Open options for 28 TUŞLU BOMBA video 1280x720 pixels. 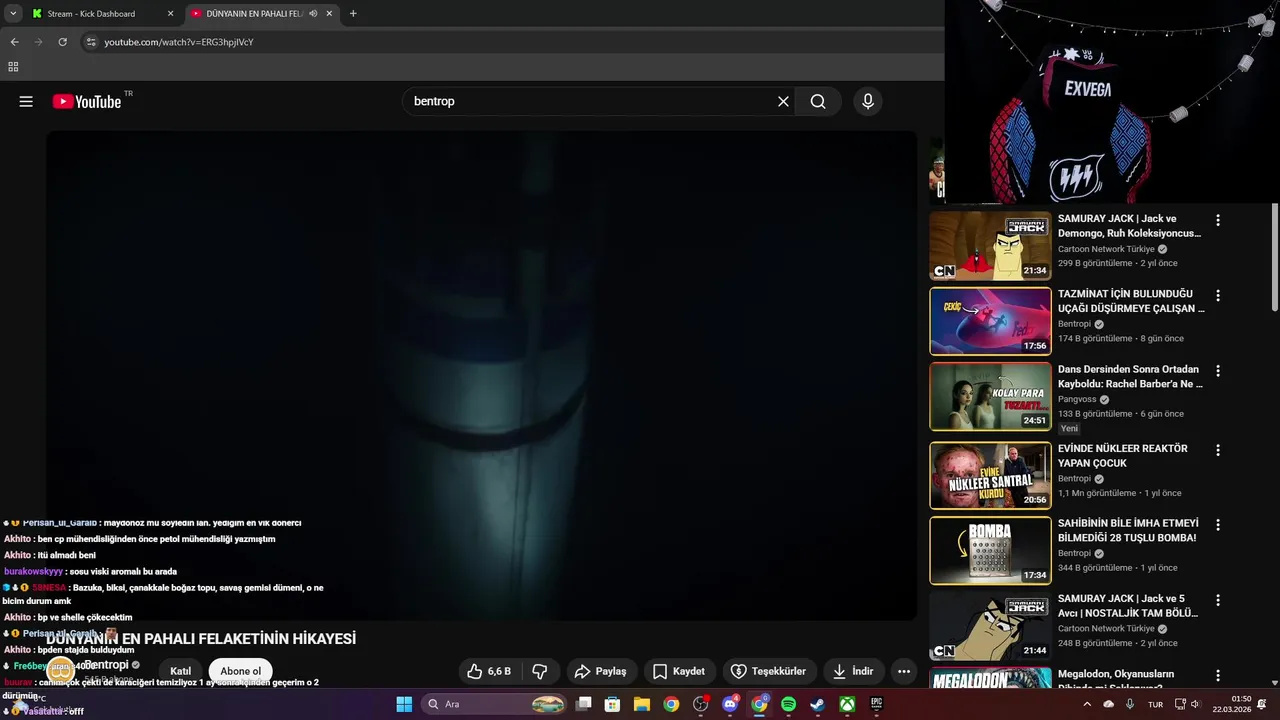pos(1217,525)
